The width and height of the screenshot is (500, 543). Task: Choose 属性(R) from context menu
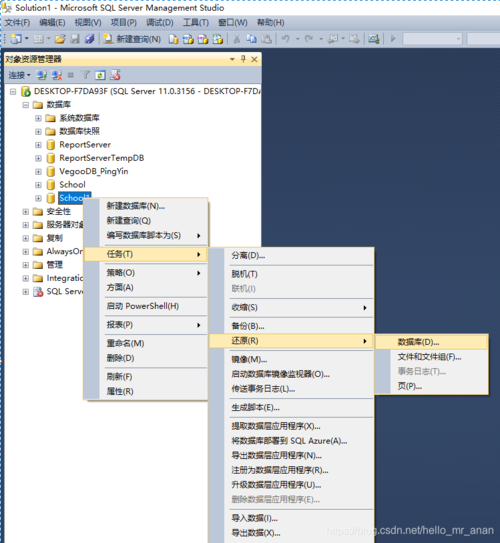point(146,392)
